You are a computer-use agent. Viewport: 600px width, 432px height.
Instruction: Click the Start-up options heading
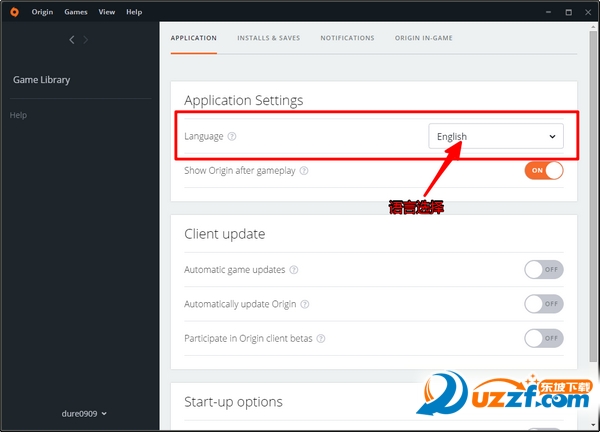233,402
